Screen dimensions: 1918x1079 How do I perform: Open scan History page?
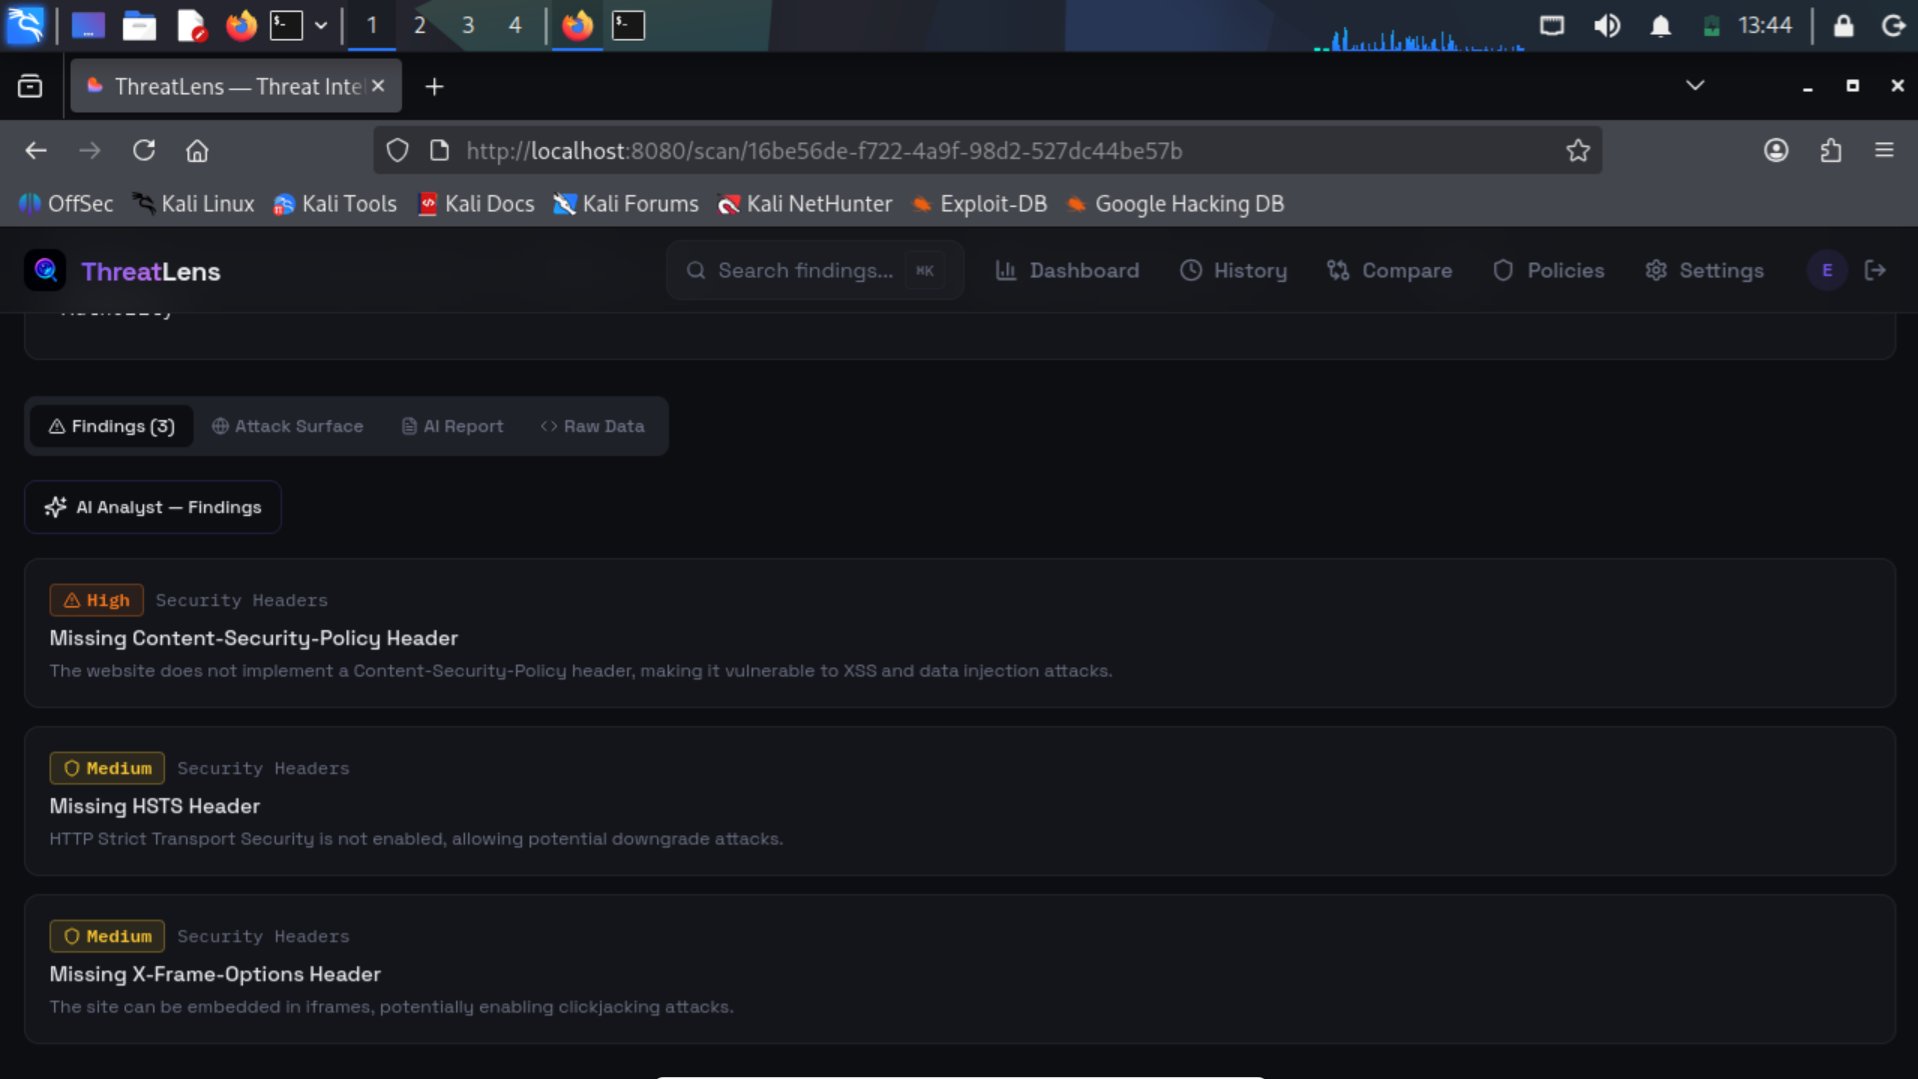[1233, 270]
